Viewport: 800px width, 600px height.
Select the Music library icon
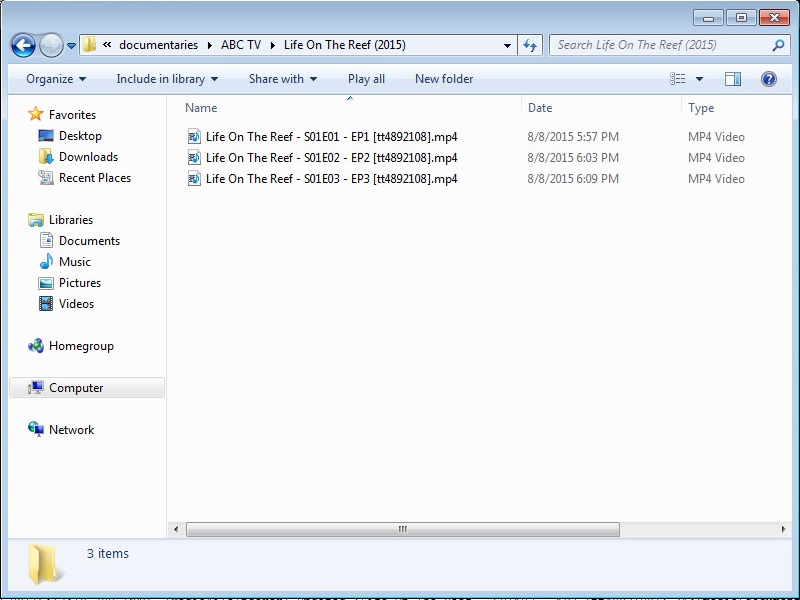point(46,262)
